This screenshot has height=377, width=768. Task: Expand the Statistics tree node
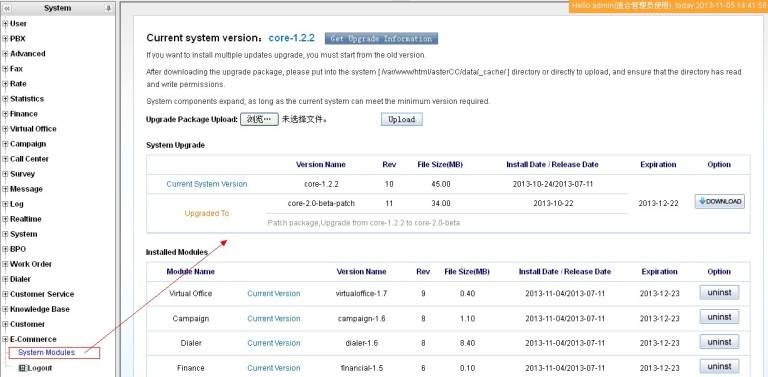5,99
